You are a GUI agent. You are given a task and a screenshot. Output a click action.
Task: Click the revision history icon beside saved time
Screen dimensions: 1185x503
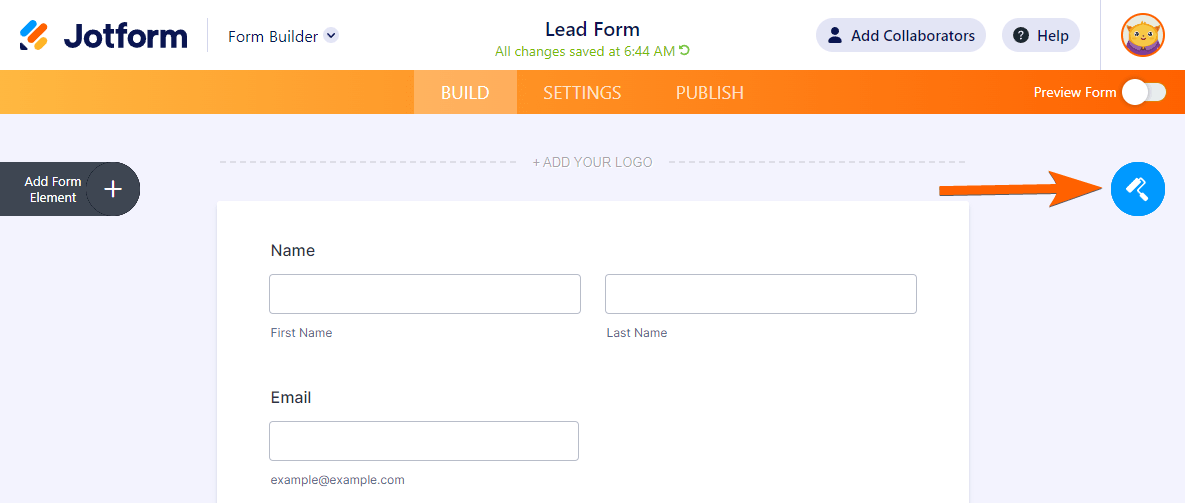685,51
